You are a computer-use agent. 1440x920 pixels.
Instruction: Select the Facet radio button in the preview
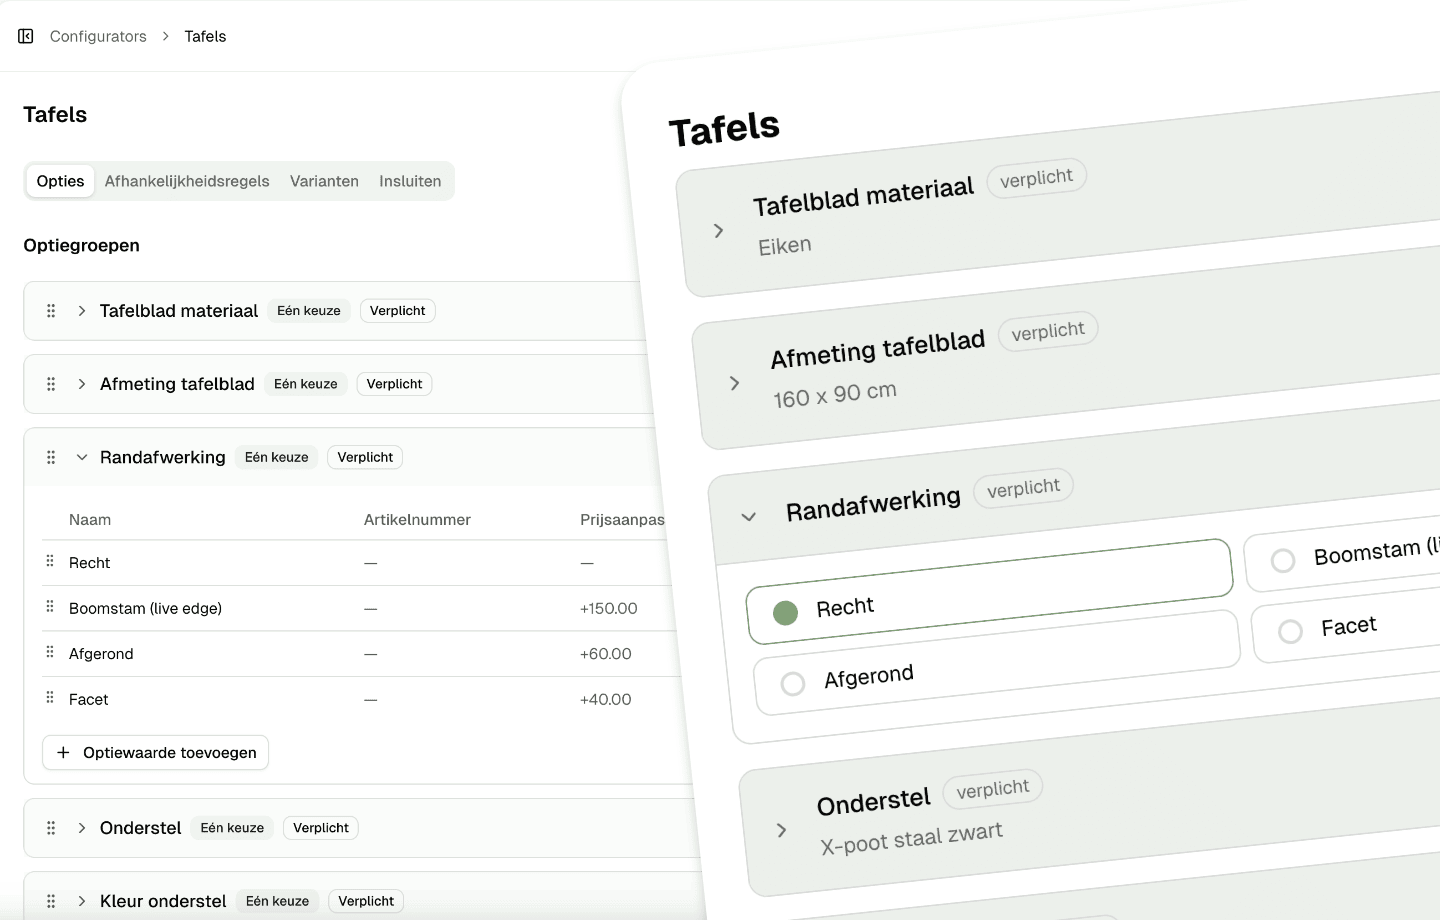pos(1289,631)
